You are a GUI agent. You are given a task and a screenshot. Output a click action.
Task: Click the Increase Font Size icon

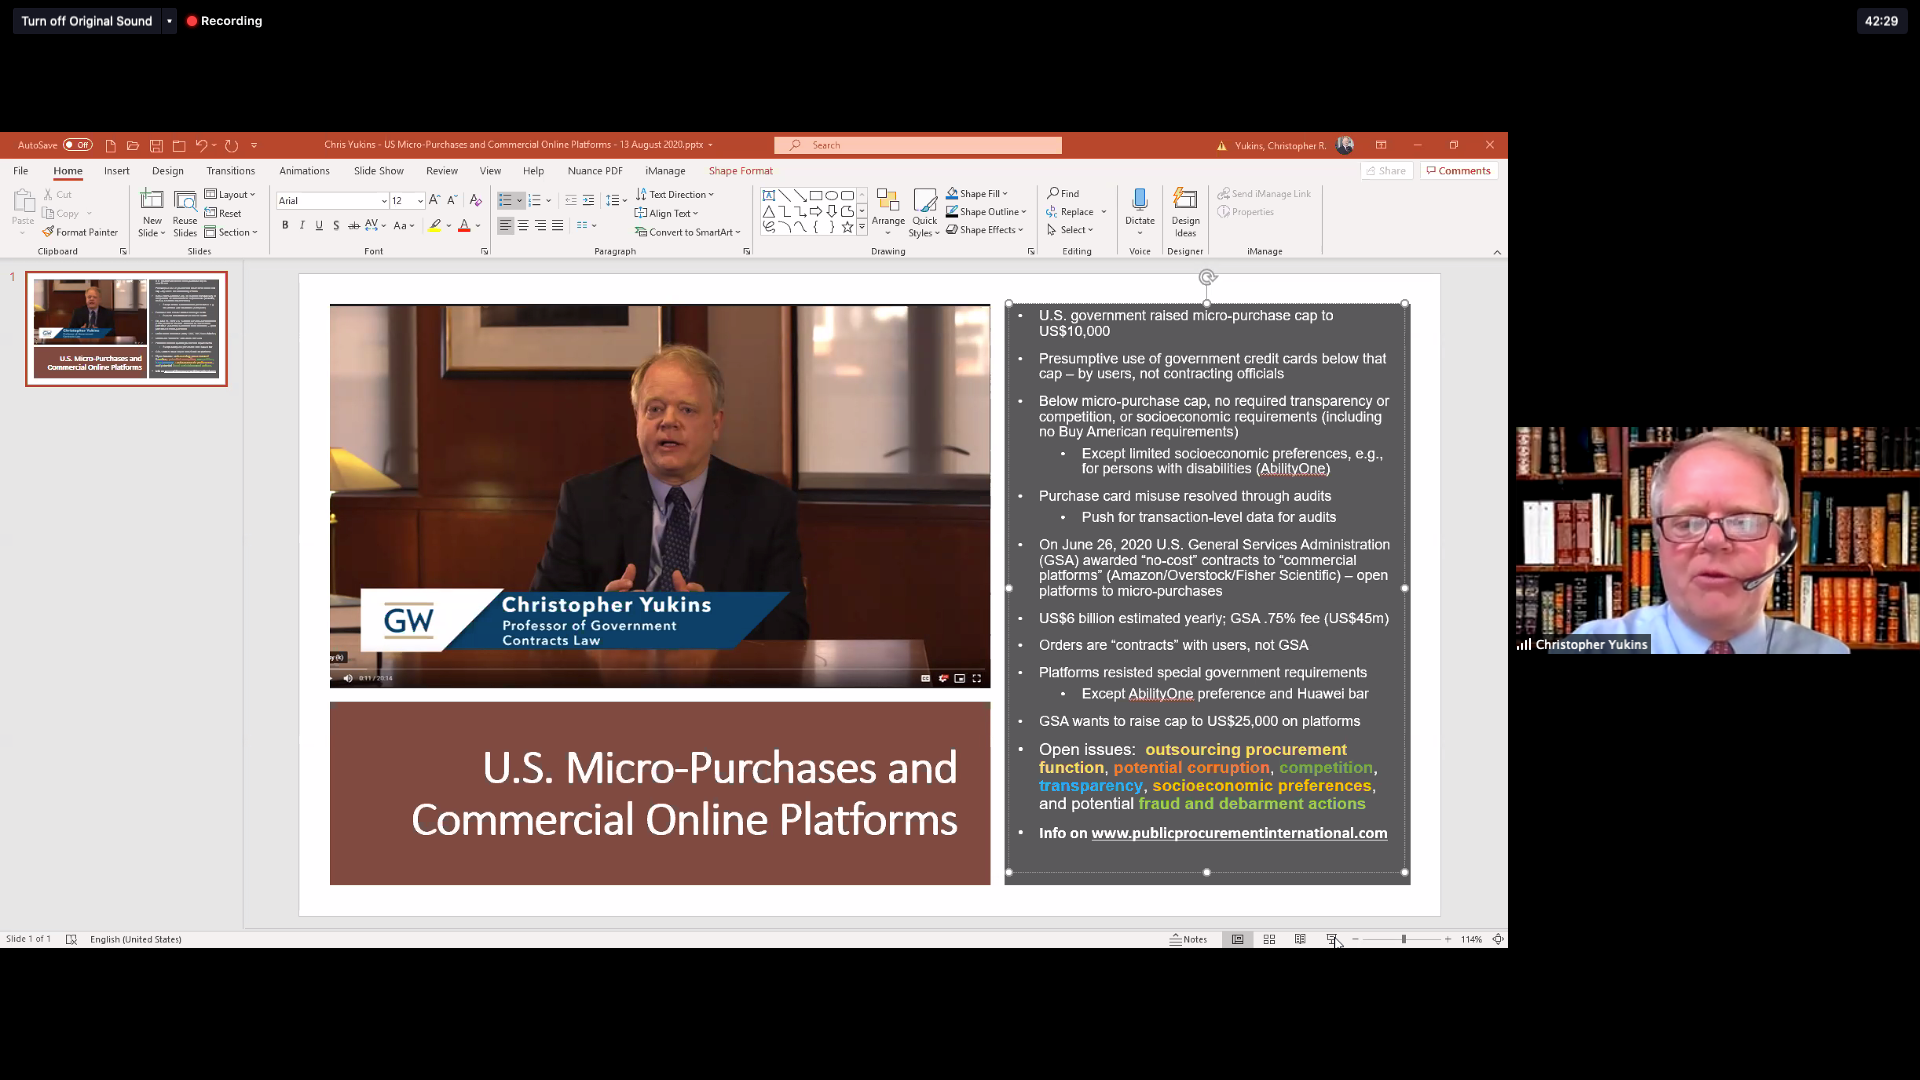click(x=434, y=200)
